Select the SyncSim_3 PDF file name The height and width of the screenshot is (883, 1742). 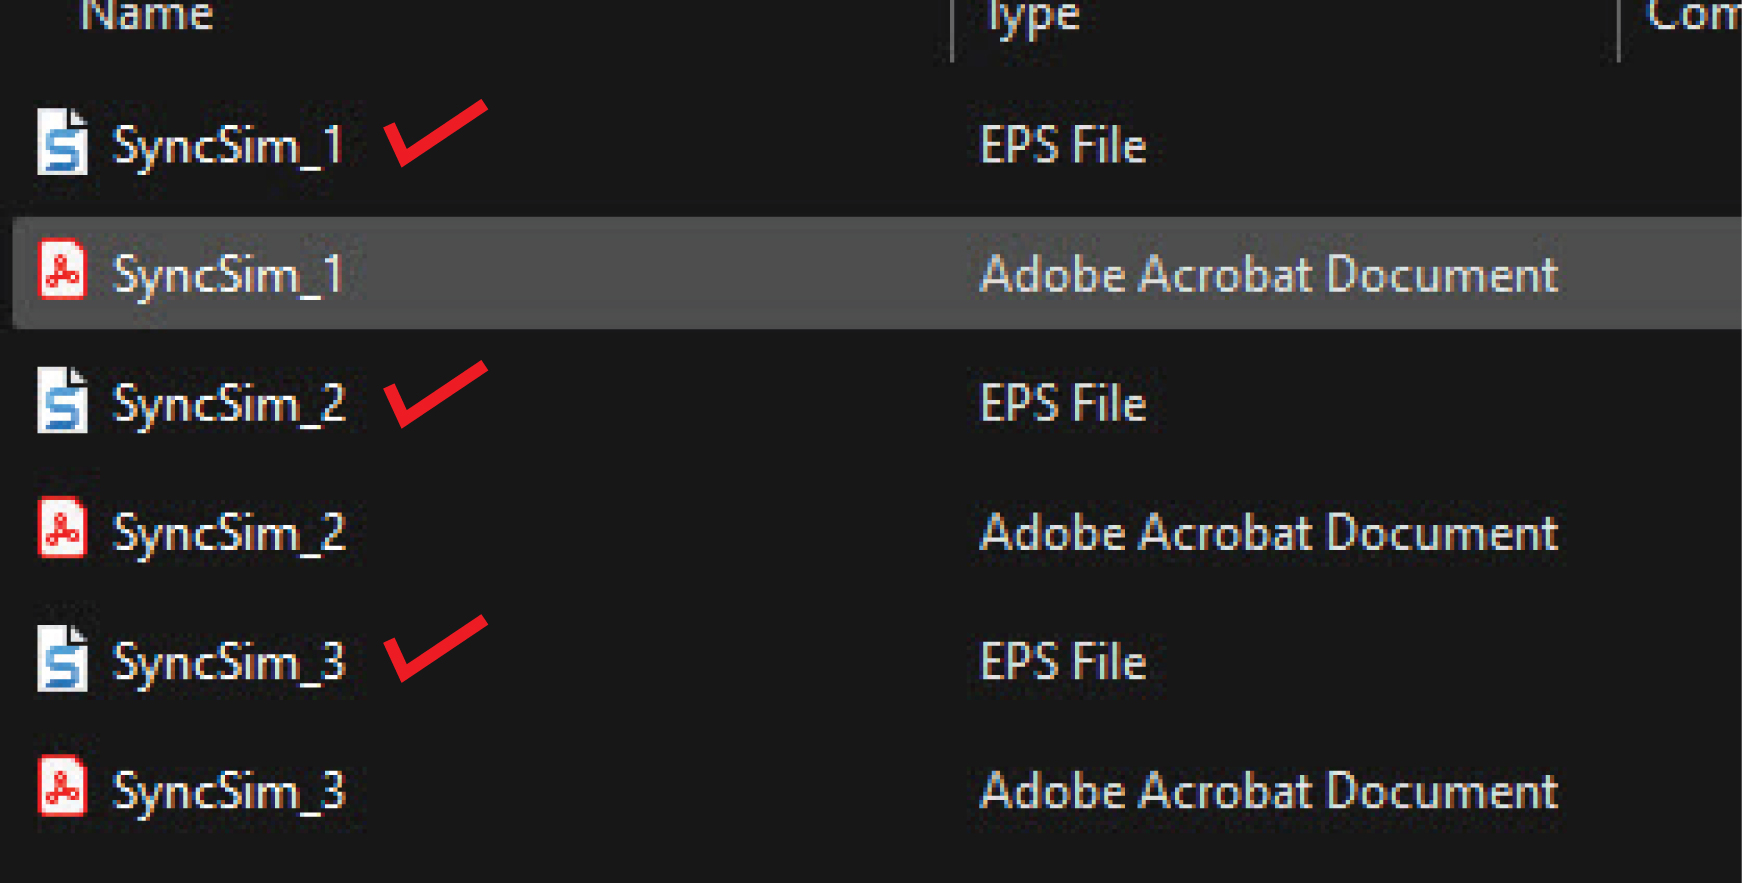(228, 790)
